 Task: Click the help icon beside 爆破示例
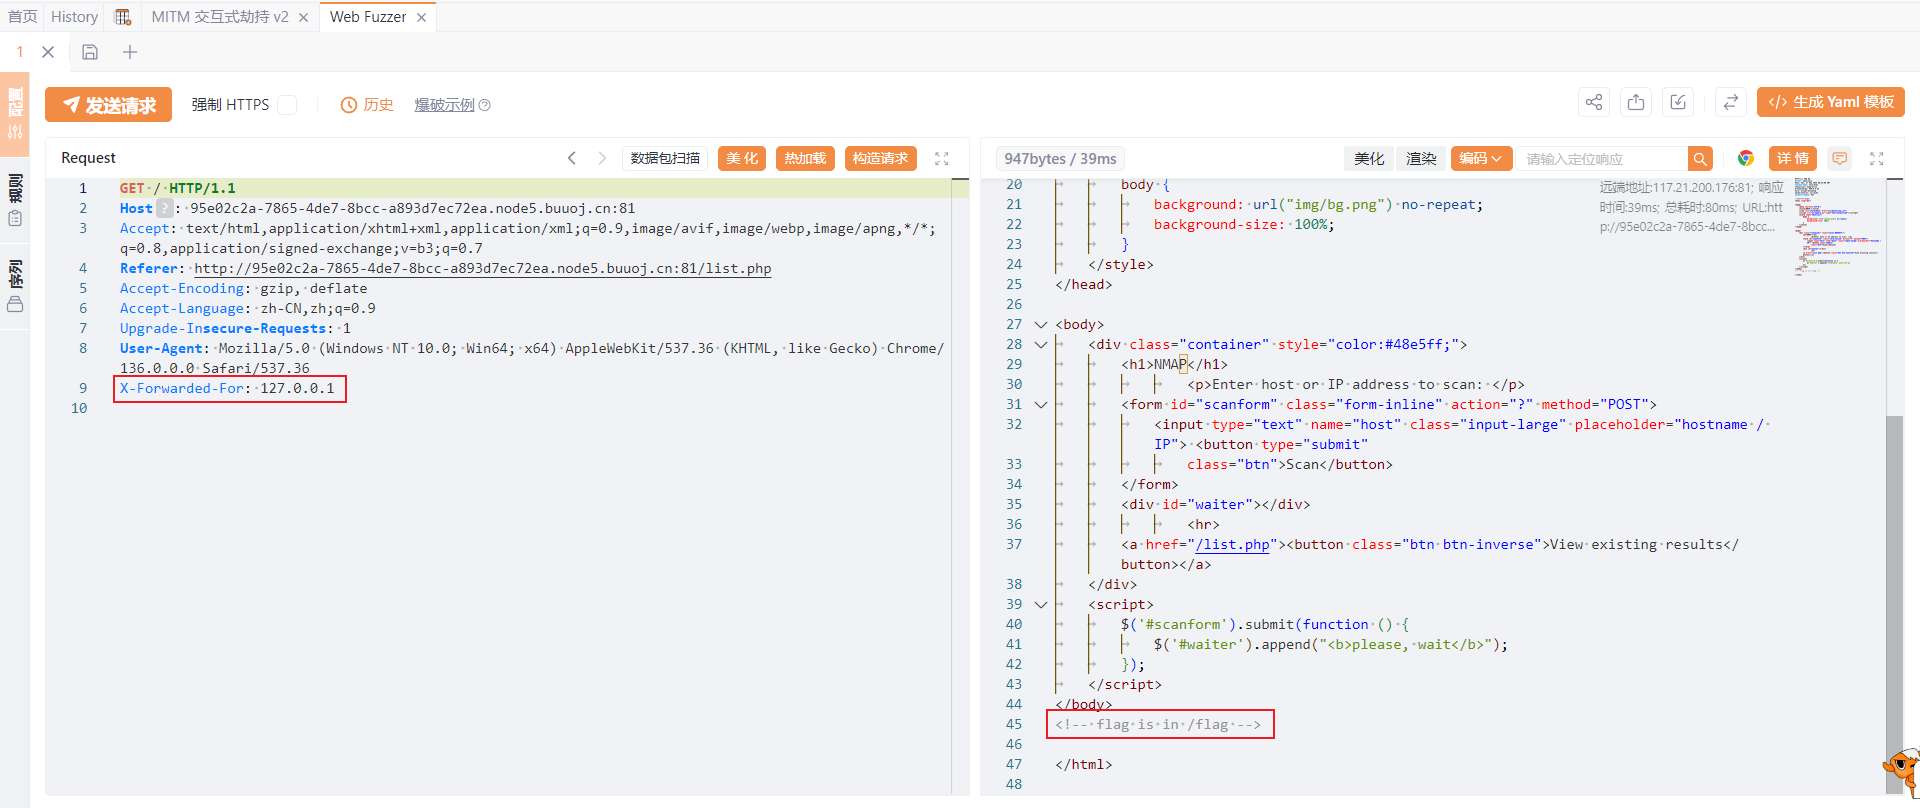(485, 105)
